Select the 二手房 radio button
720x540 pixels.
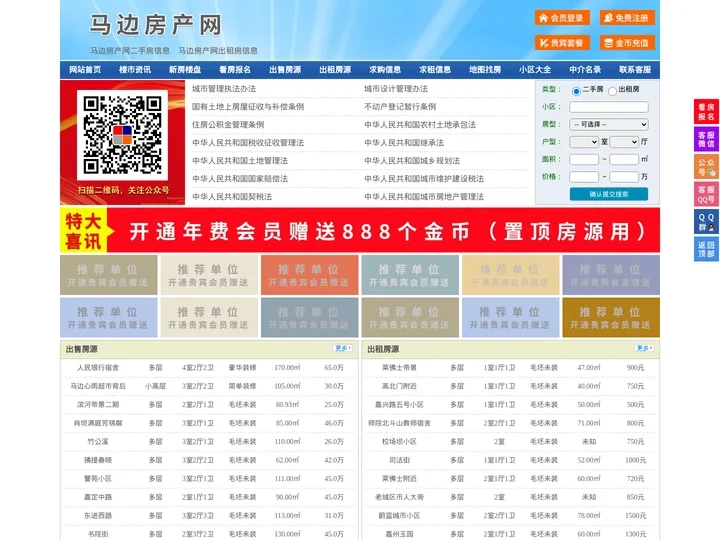click(x=576, y=91)
